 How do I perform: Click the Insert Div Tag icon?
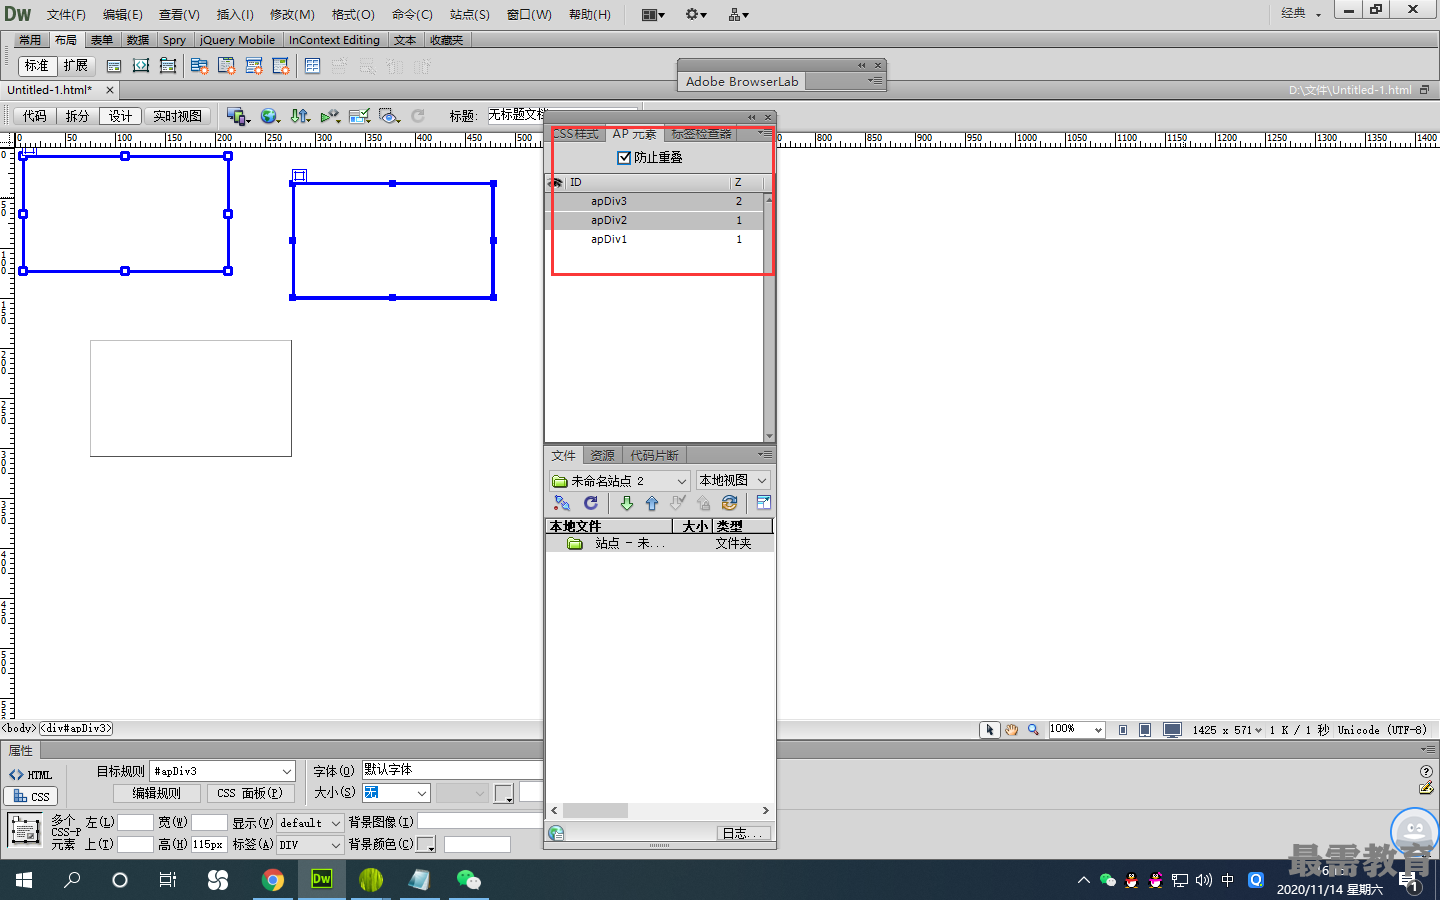(114, 66)
